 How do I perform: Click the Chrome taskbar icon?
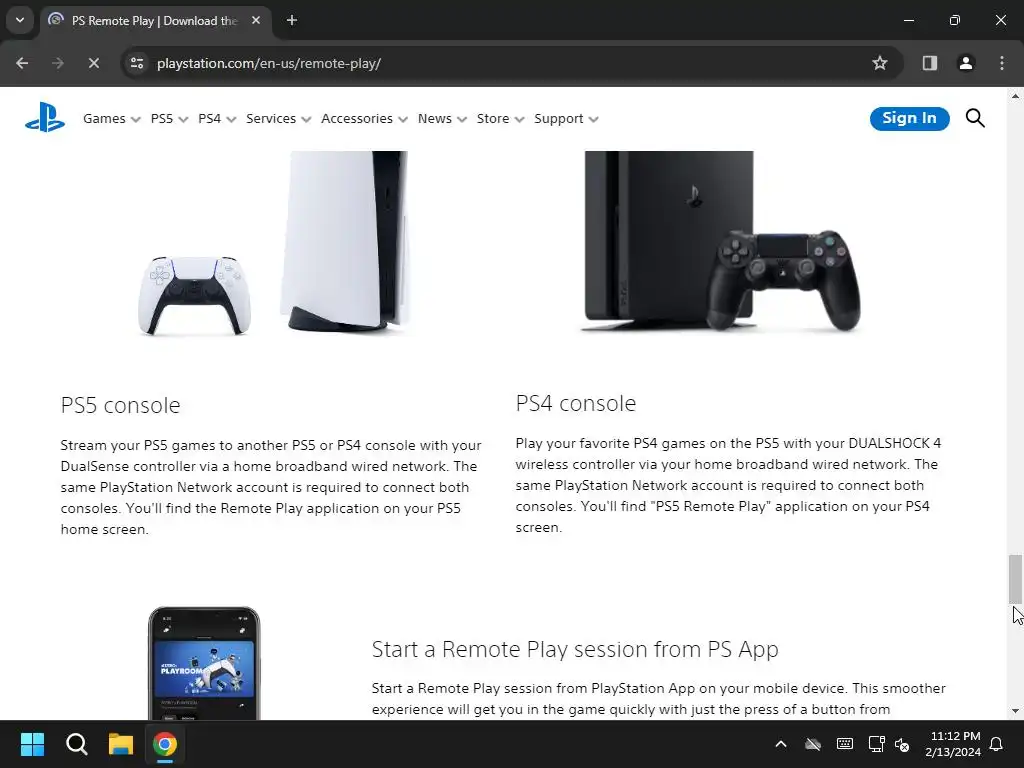(165, 744)
